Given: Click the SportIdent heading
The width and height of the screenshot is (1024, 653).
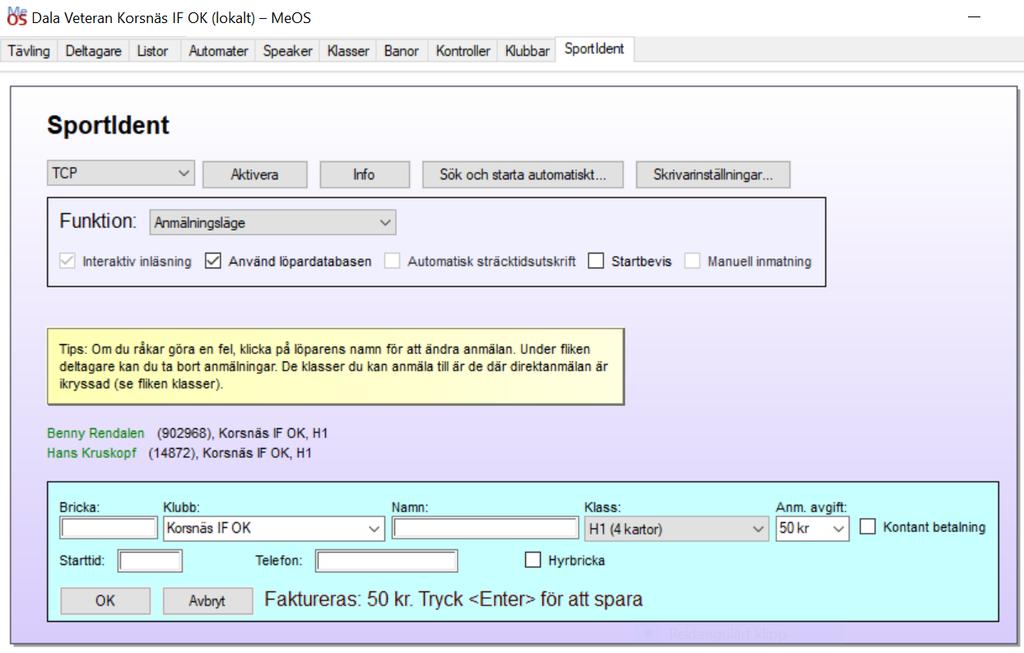Looking at the screenshot, I should [x=108, y=125].
